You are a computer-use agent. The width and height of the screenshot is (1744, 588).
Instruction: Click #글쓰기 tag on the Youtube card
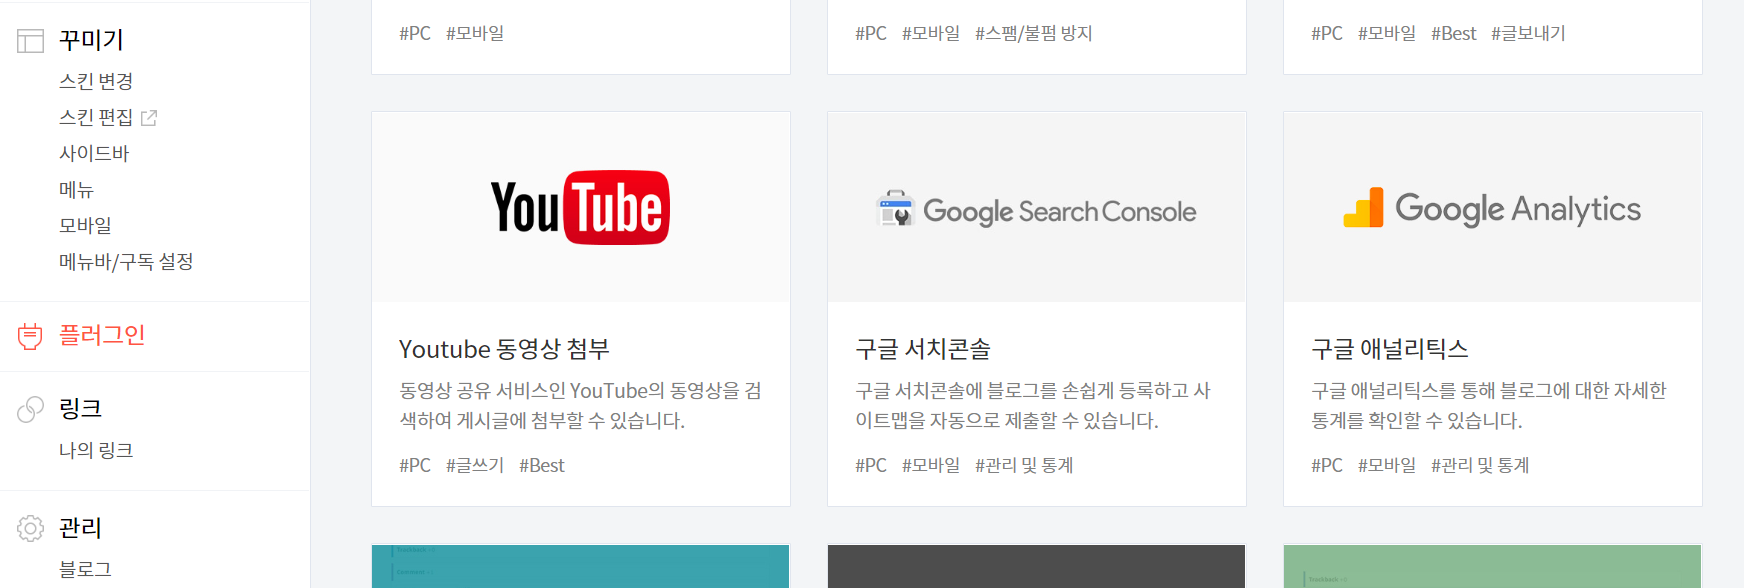[475, 466]
